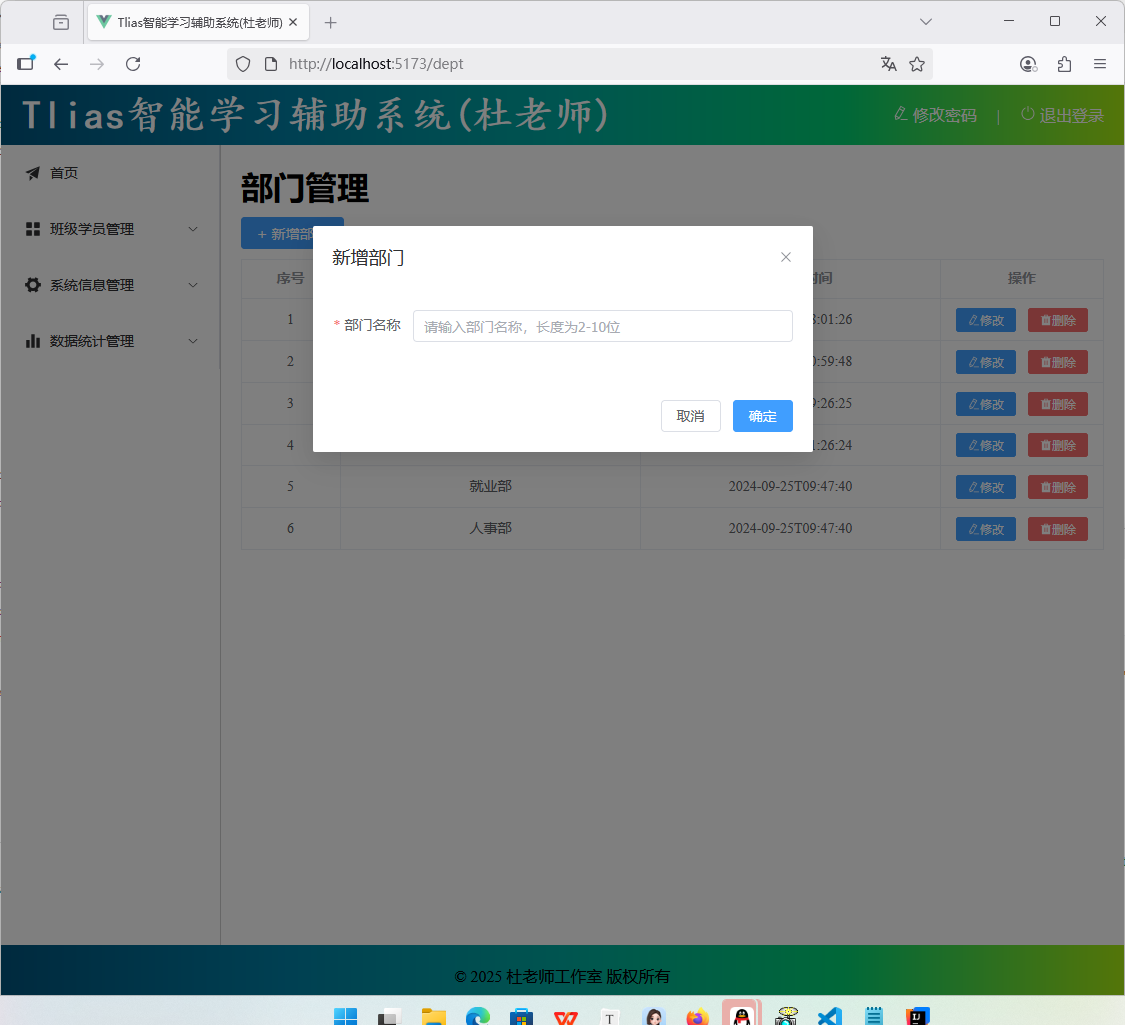The width and height of the screenshot is (1125, 1025).
Task: Reload the page with browser refresh icon
Action: point(133,64)
